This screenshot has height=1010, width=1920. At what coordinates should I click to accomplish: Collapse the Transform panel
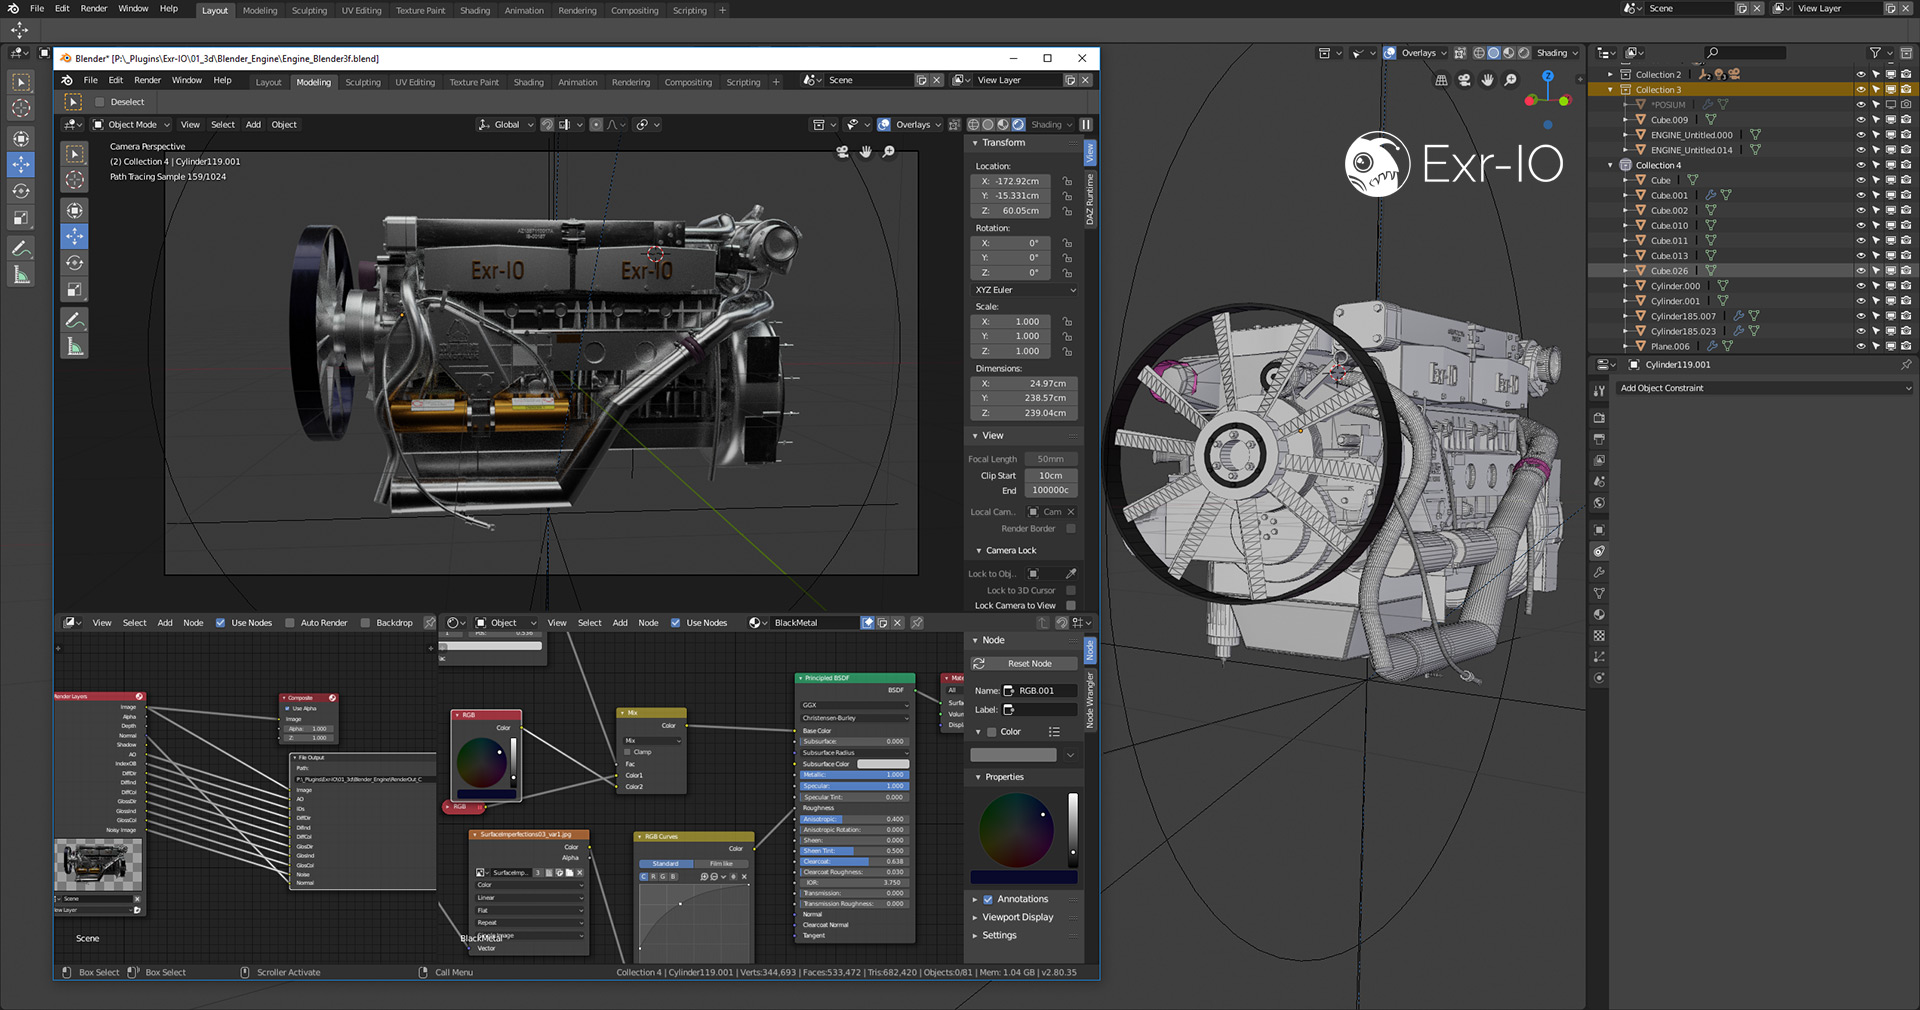click(976, 143)
